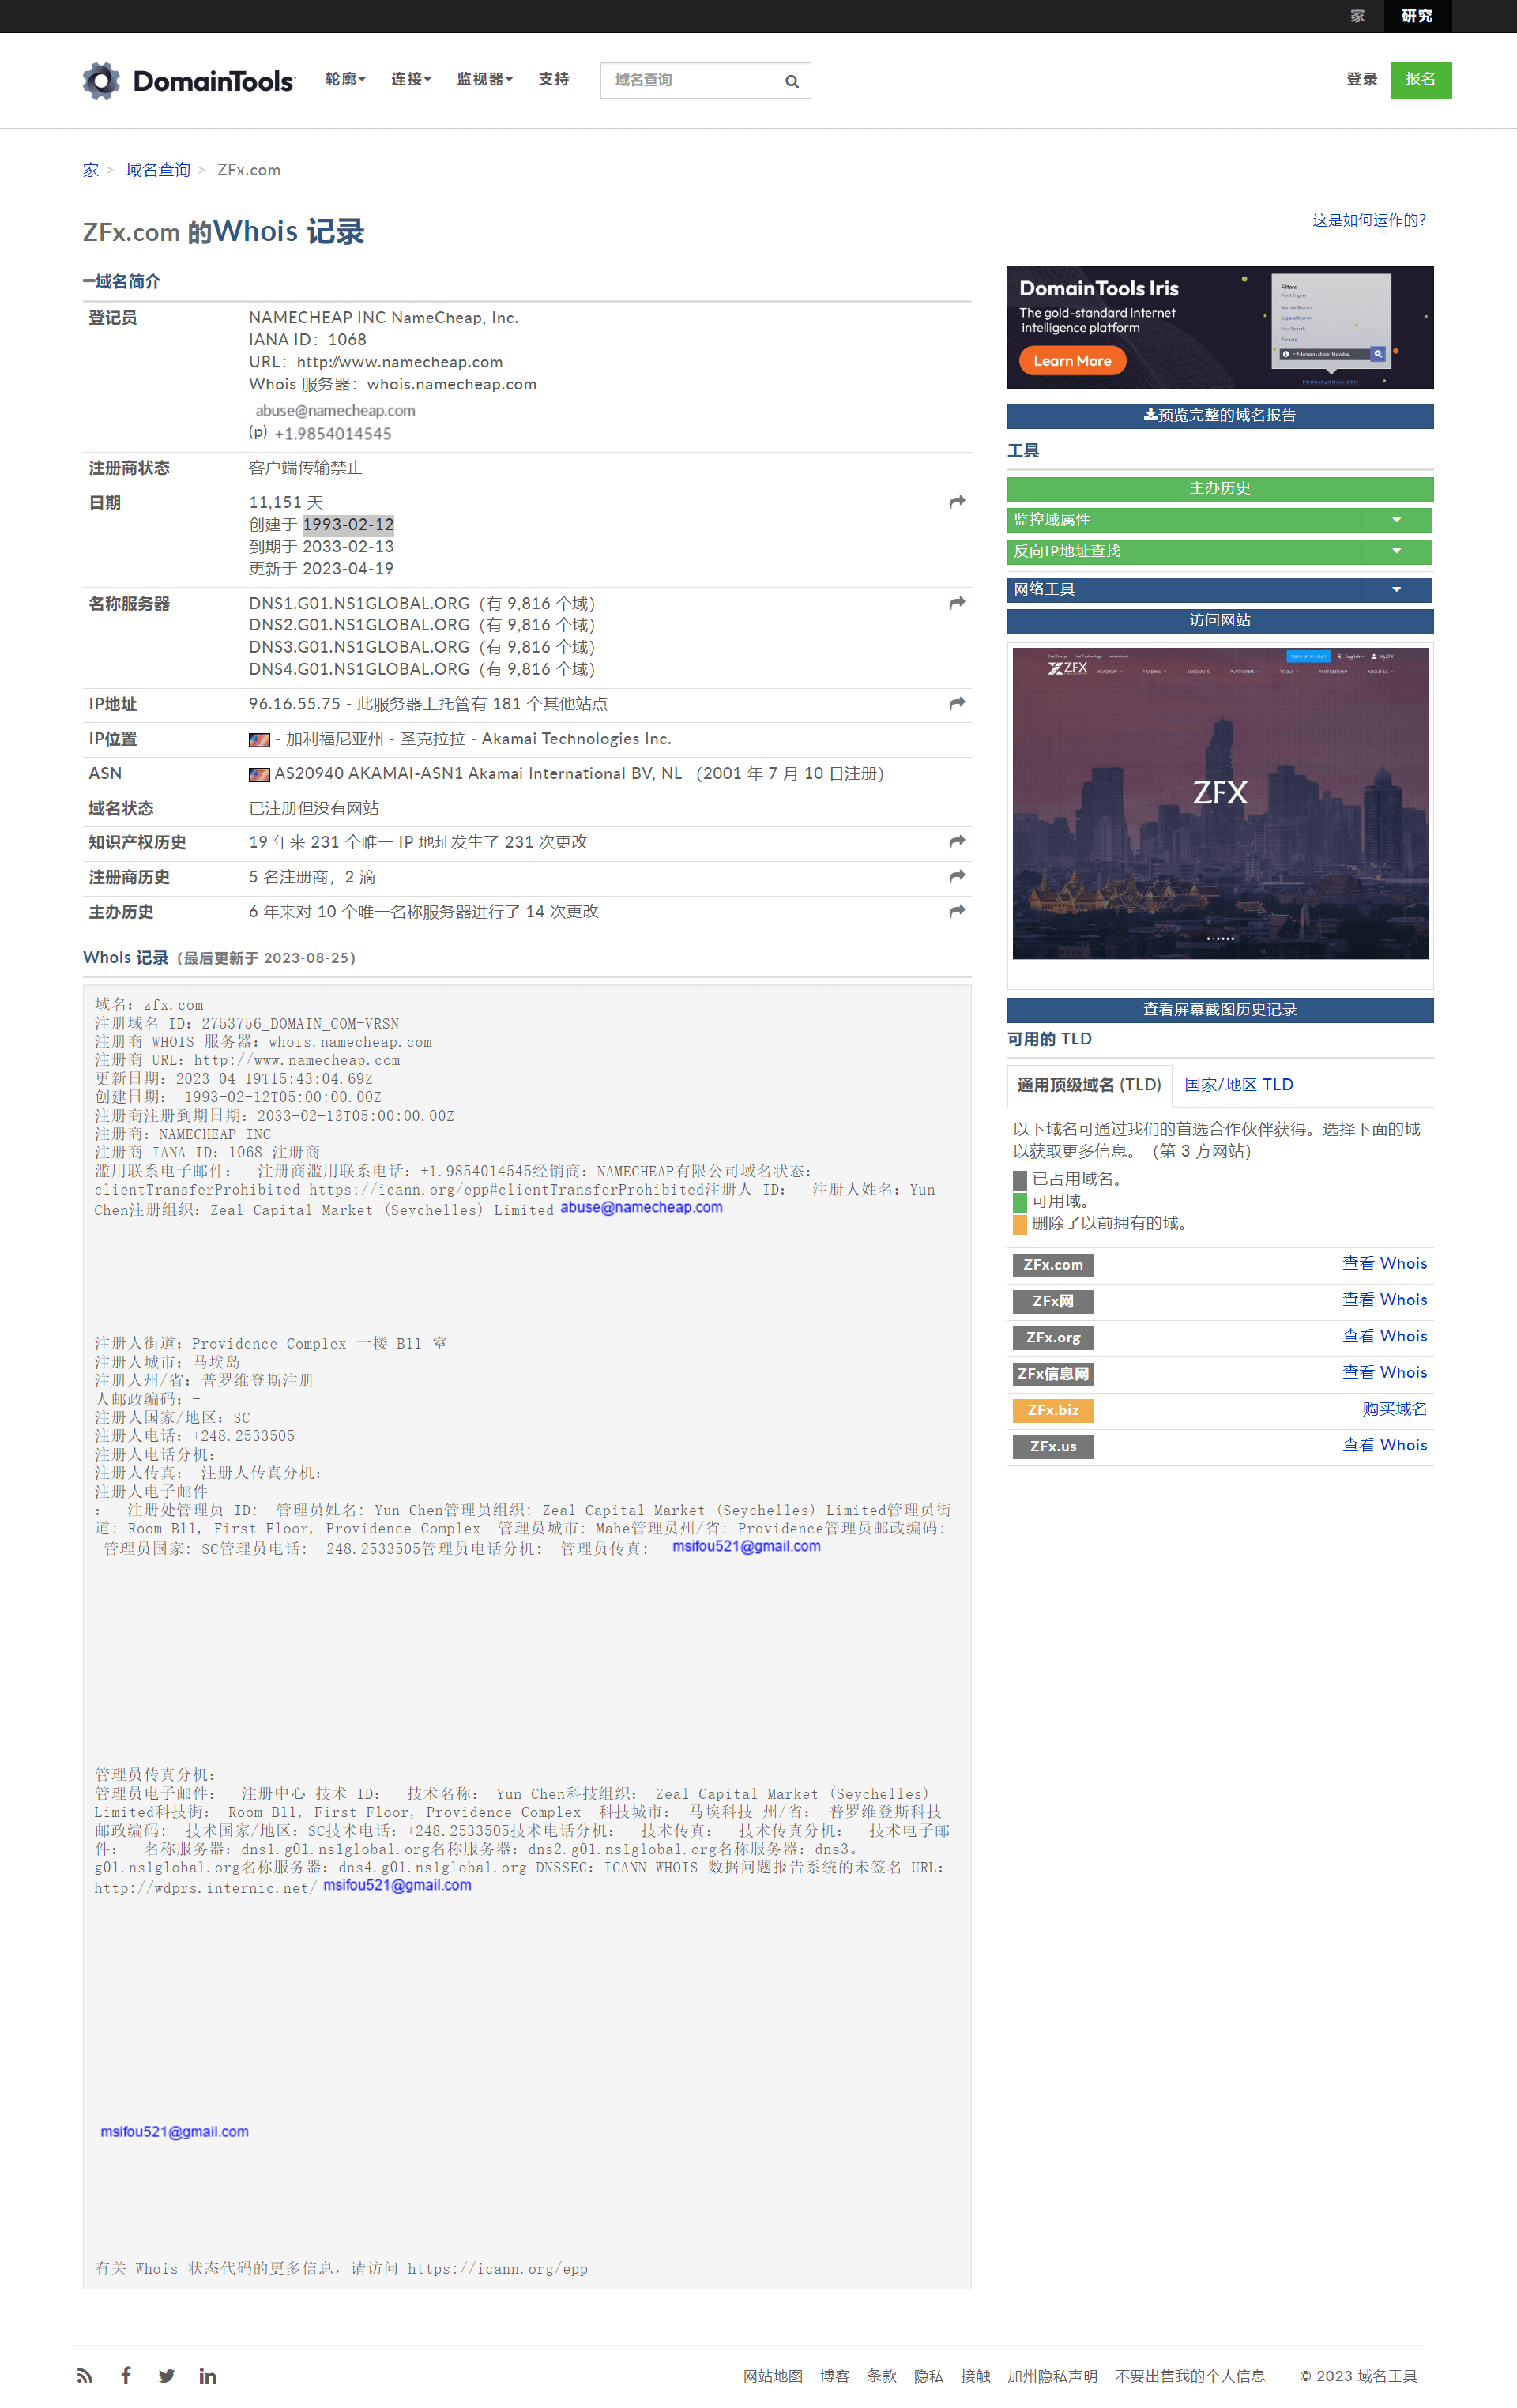Expand the 网络工具 dropdown arrow
The width and height of the screenshot is (1517, 2408).
(x=1396, y=589)
